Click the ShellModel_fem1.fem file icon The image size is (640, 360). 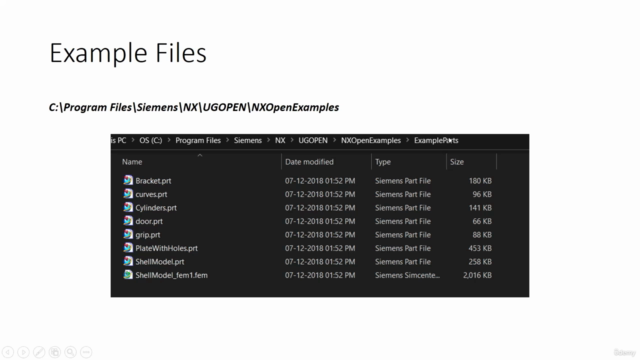[128, 274]
